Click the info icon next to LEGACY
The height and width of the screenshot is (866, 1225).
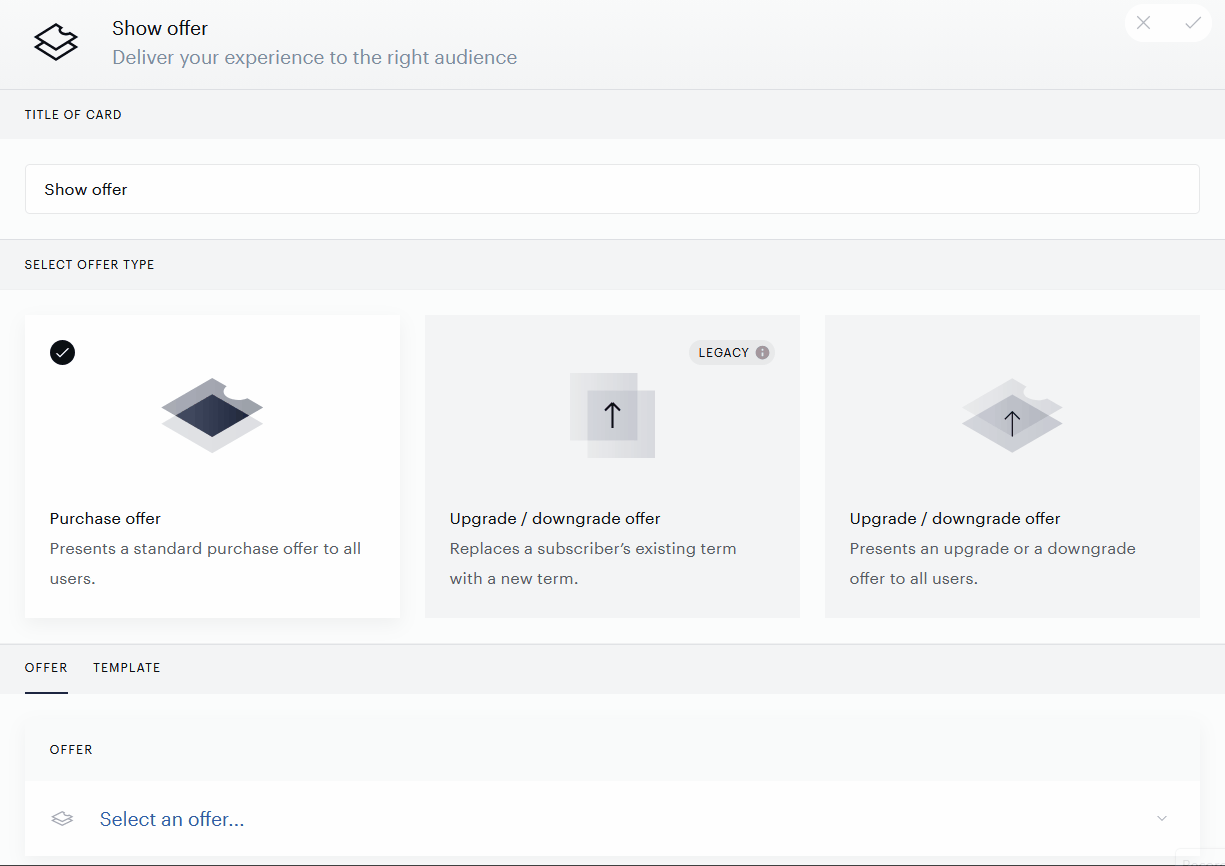tap(762, 353)
